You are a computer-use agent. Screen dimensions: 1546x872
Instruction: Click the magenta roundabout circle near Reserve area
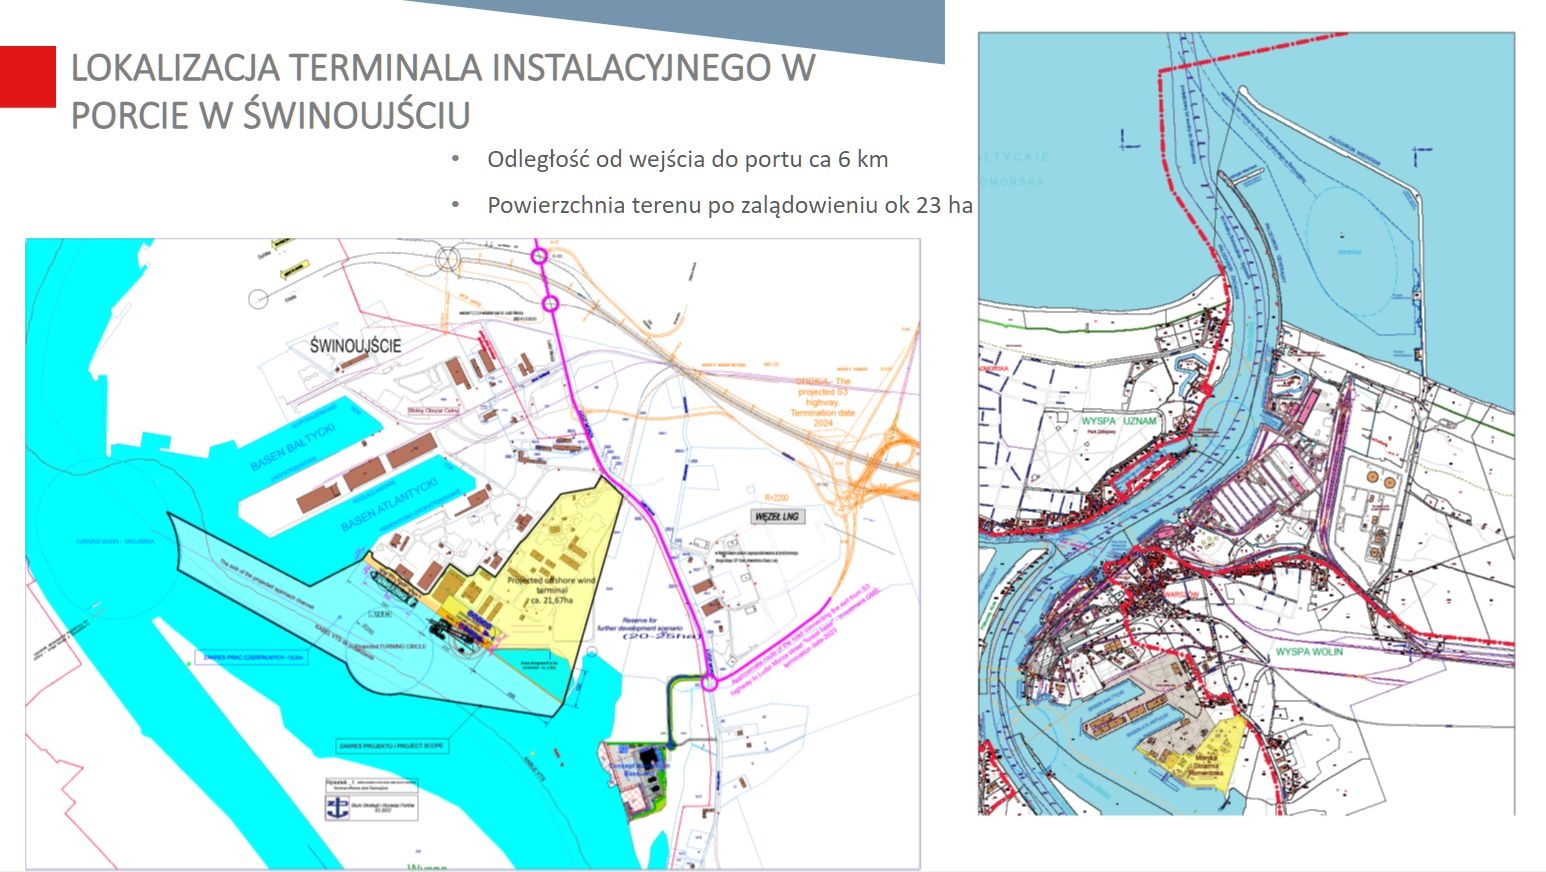[x=708, y=683]
